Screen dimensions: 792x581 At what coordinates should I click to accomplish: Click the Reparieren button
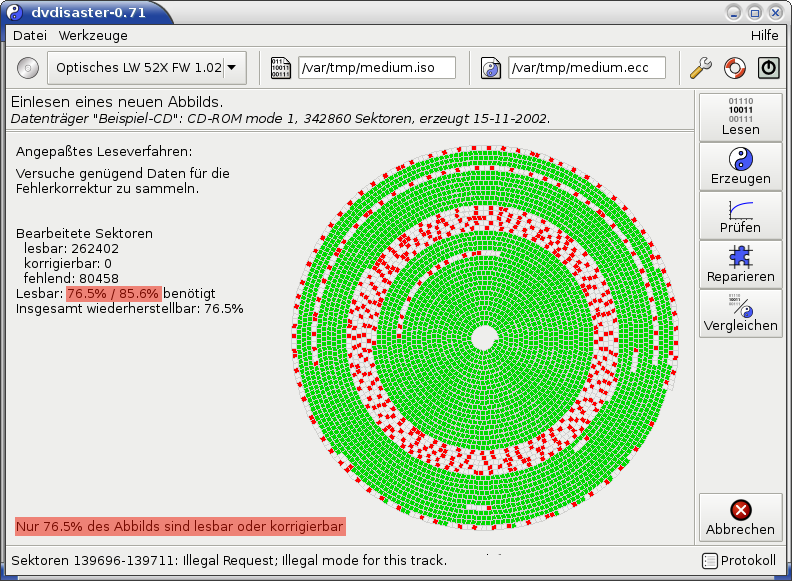tap(740, 264)
